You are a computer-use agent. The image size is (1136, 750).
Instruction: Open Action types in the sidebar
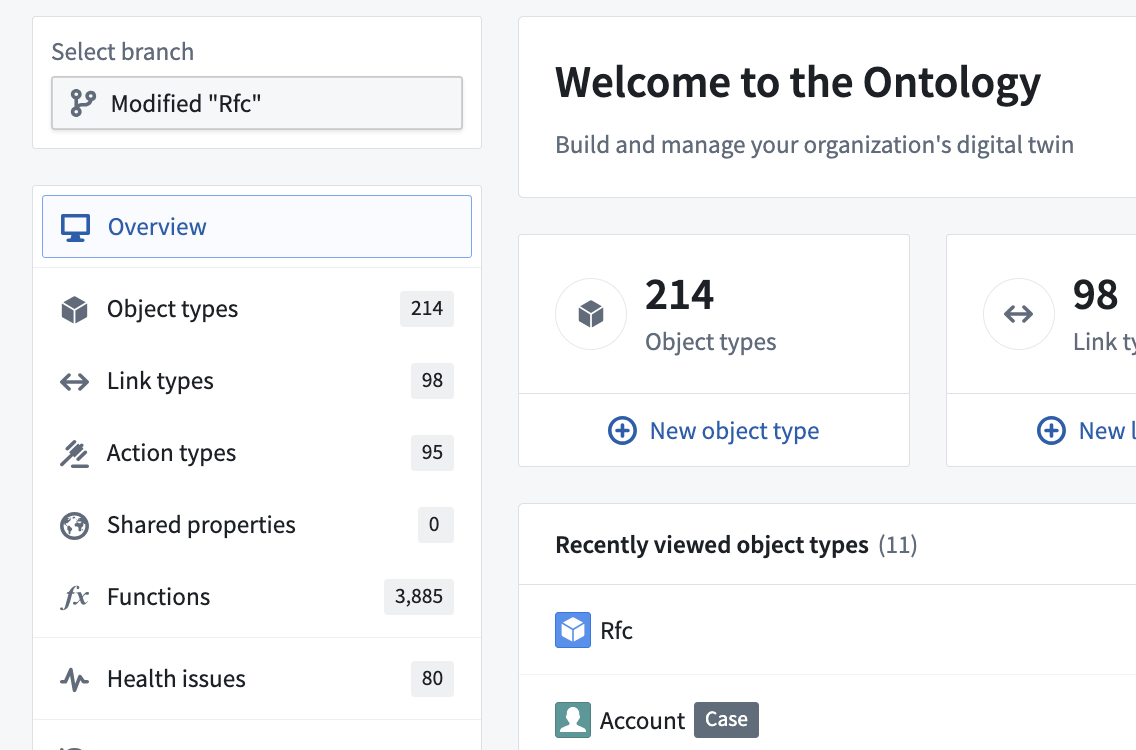click(x=256, y=453)
